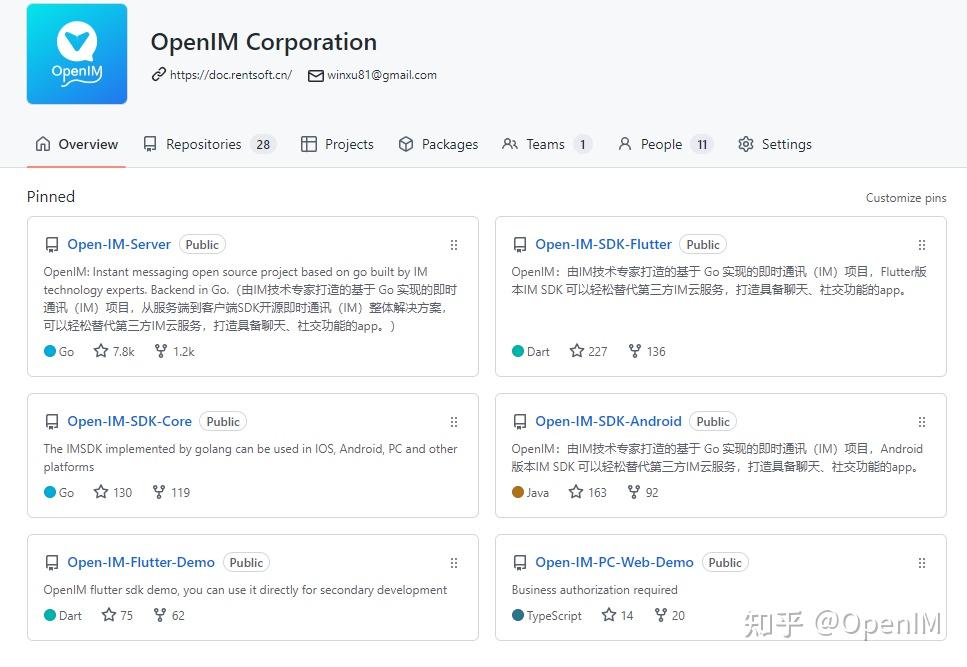This screenshot has width=967, height=667.
Task: Open the Open-IM-SDK-Flutter card handle menu
Action: [921, 244]
